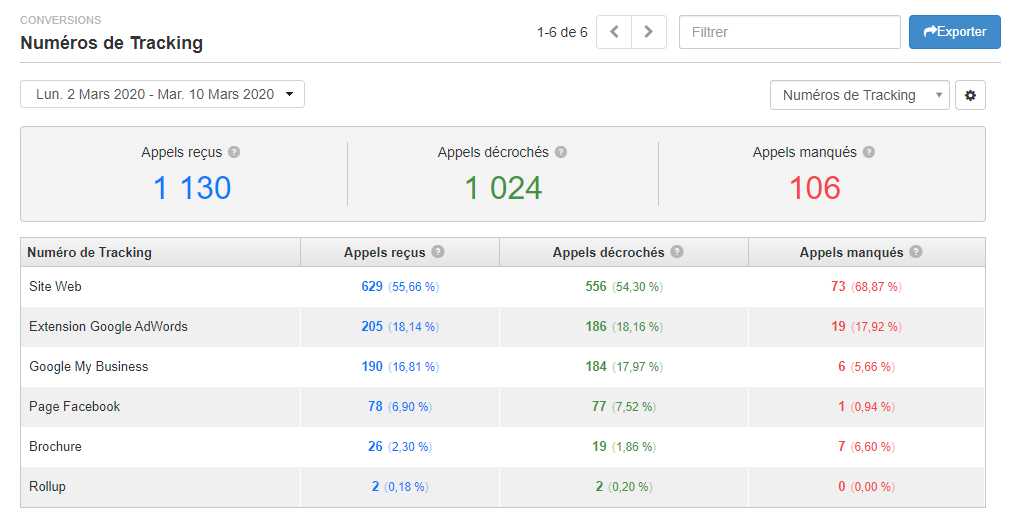This screenshot has height=531, width=1020.
Task: Select the Rollup row label
Action: (47, 486)
